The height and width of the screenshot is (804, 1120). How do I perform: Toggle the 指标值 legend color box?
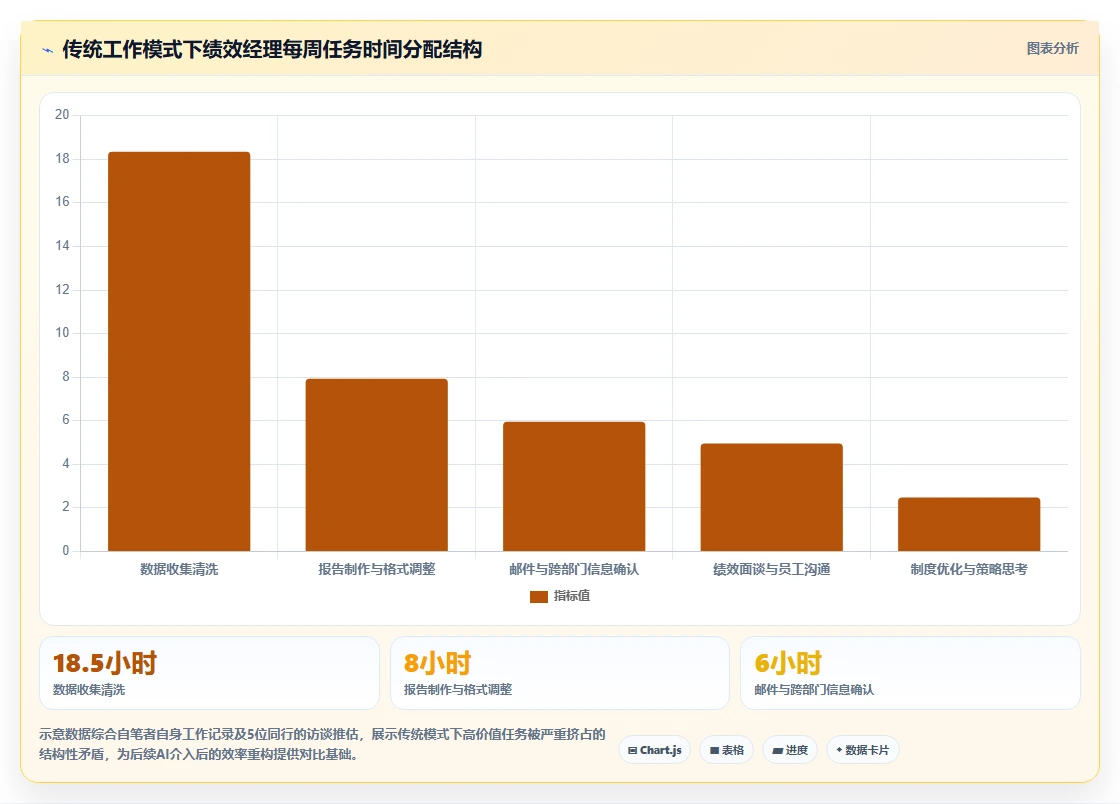[539, 596]
